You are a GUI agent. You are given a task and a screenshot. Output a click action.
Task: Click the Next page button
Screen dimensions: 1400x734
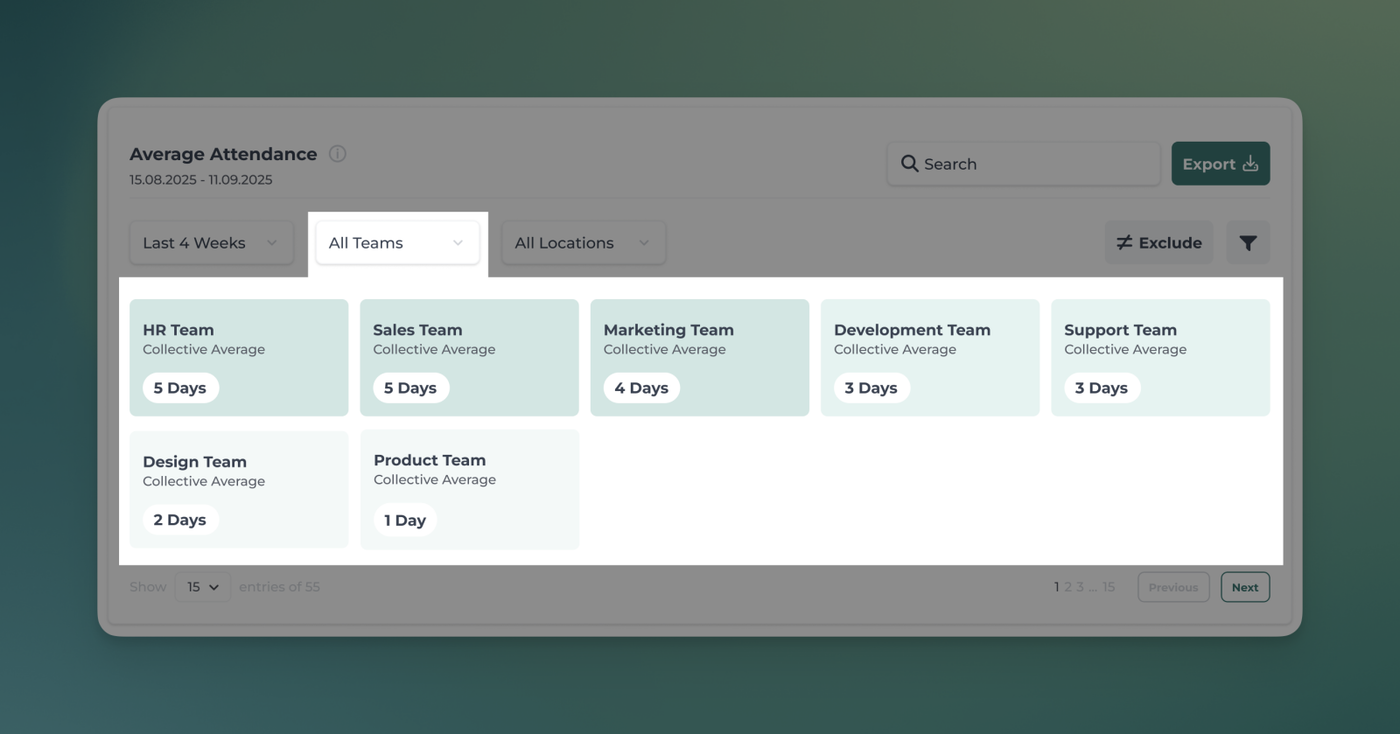tap(1244, 587)
